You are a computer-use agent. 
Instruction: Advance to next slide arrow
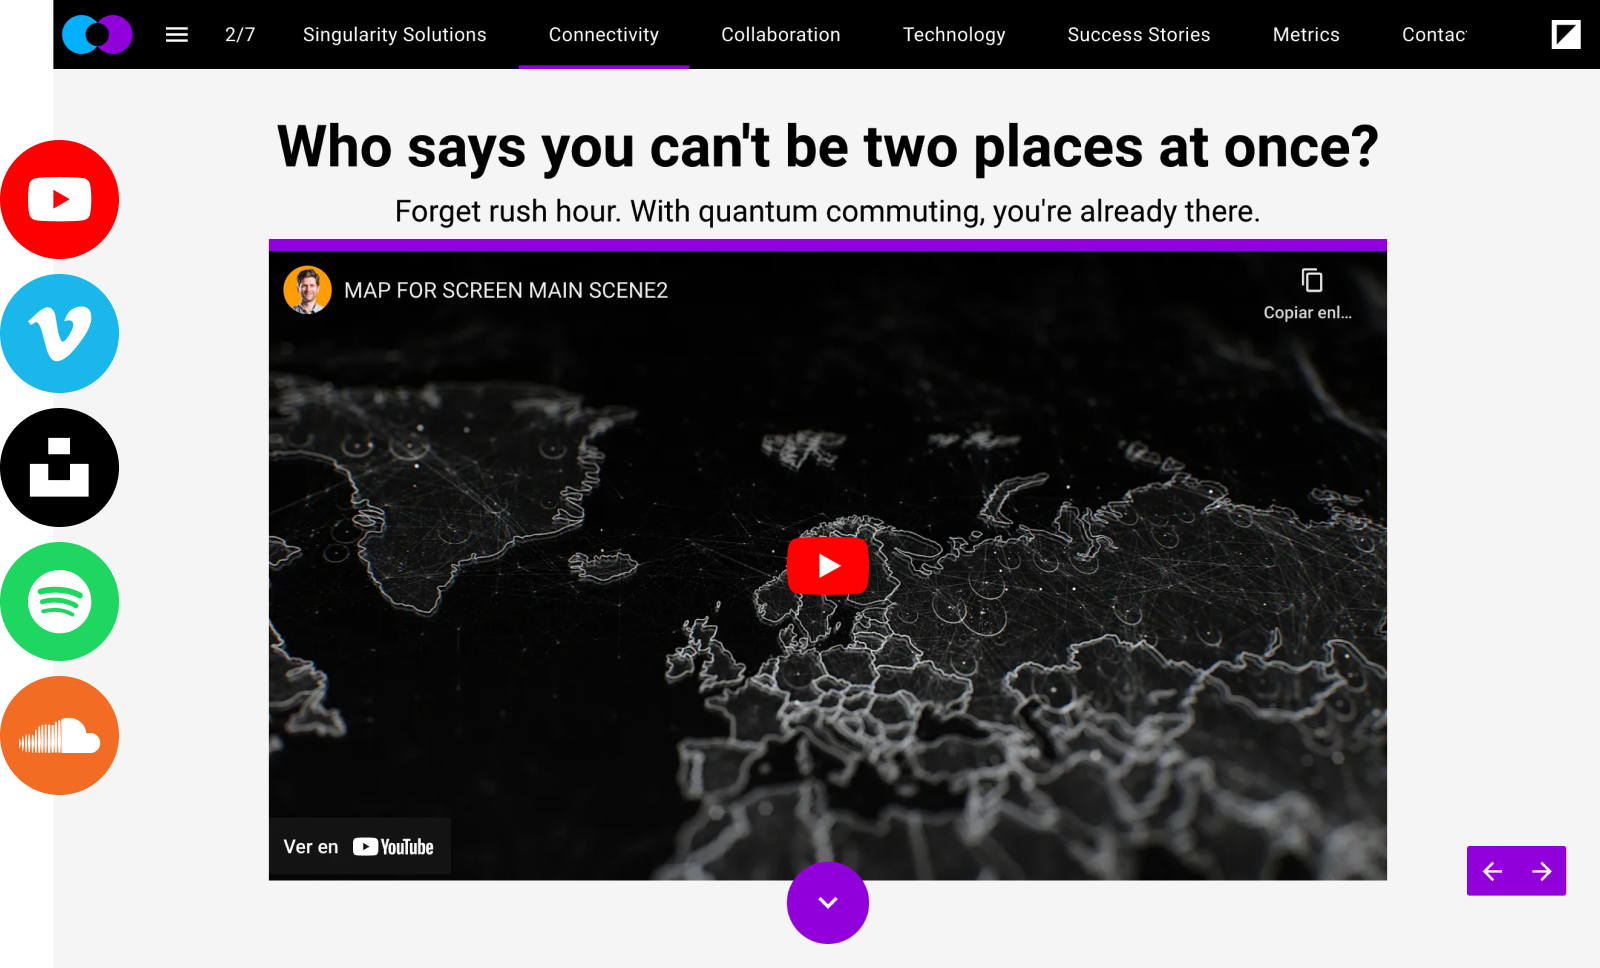[1542, 872]
